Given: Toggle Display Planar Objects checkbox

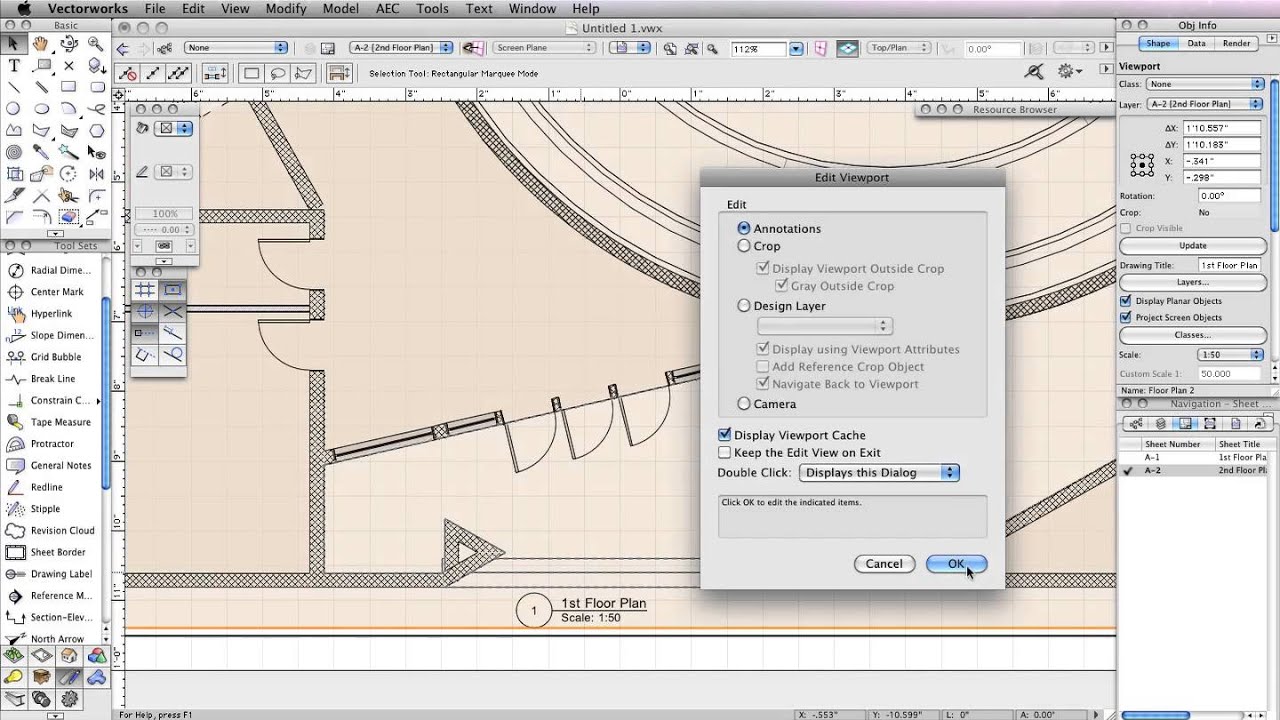Looking at the screenshot, I should [1126, 301].
